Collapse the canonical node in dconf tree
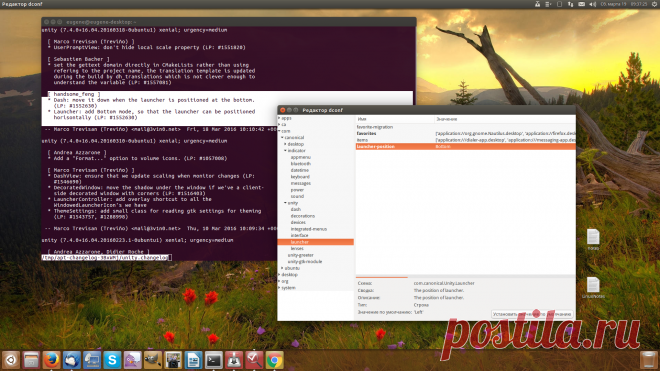This screenshot has width=660, height=371. pos(282,137)
